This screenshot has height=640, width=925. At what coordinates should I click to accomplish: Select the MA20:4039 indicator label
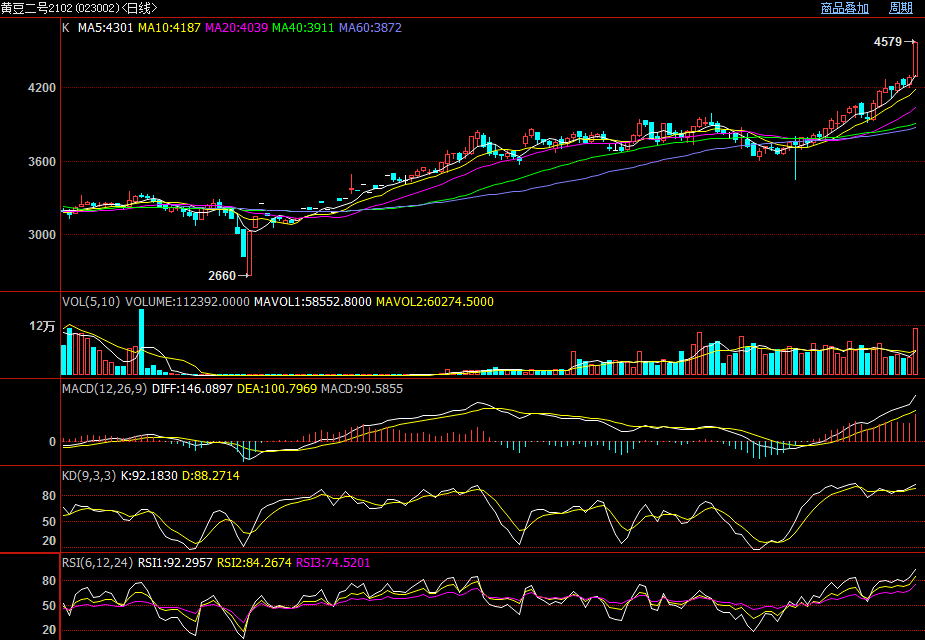[237, 28]
